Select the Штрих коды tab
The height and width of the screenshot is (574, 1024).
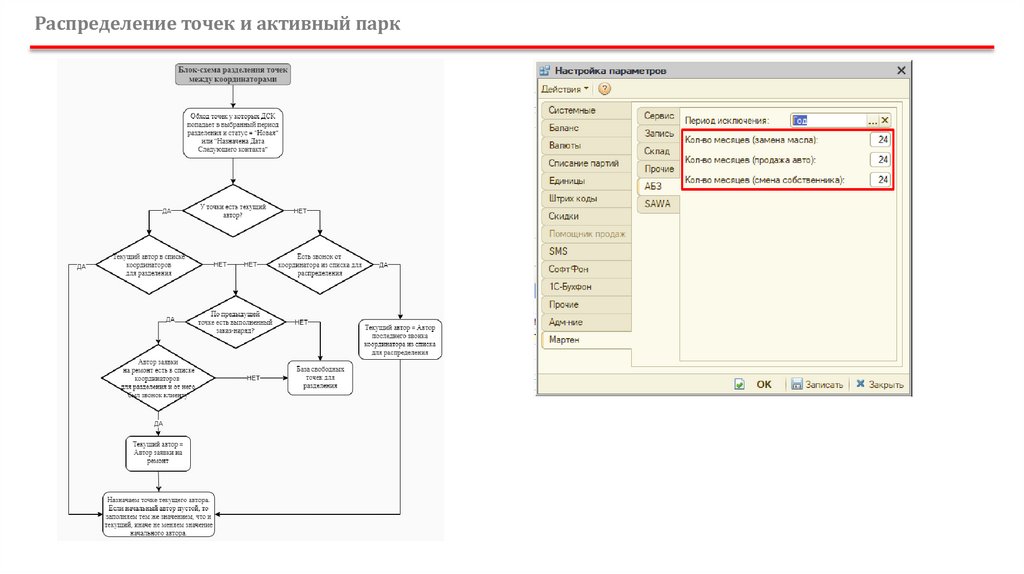(x=586, y=199)
